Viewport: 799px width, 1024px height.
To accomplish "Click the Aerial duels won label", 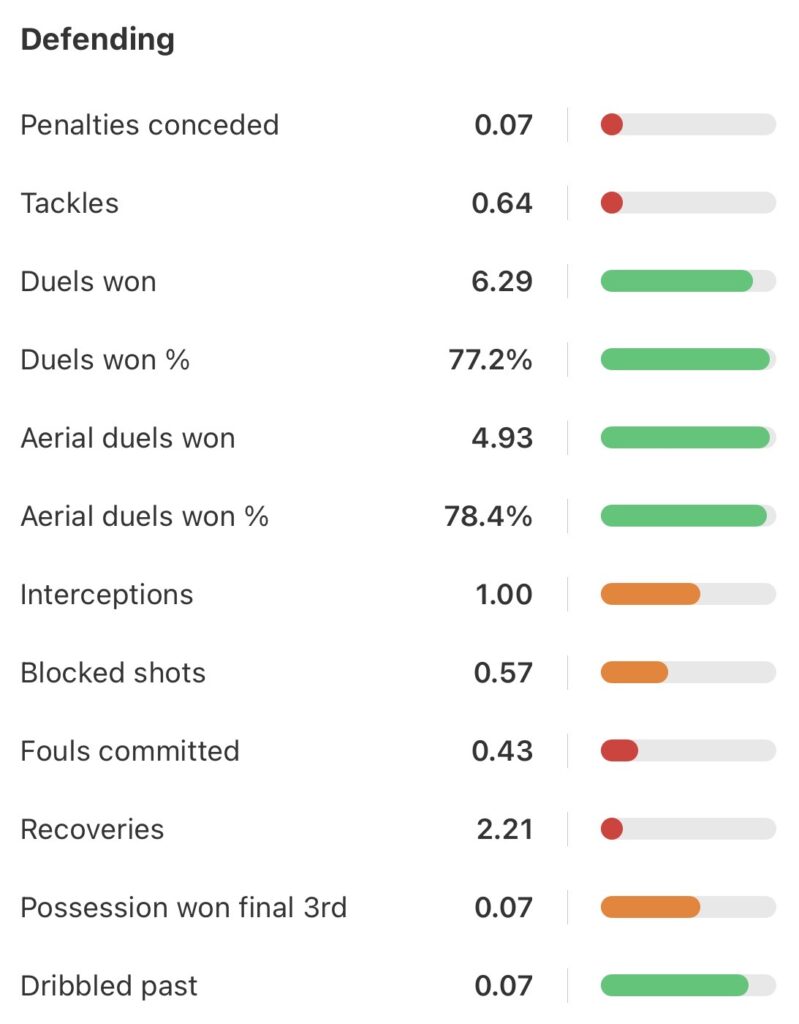I will pyautogui.click(x=127, y=438).
